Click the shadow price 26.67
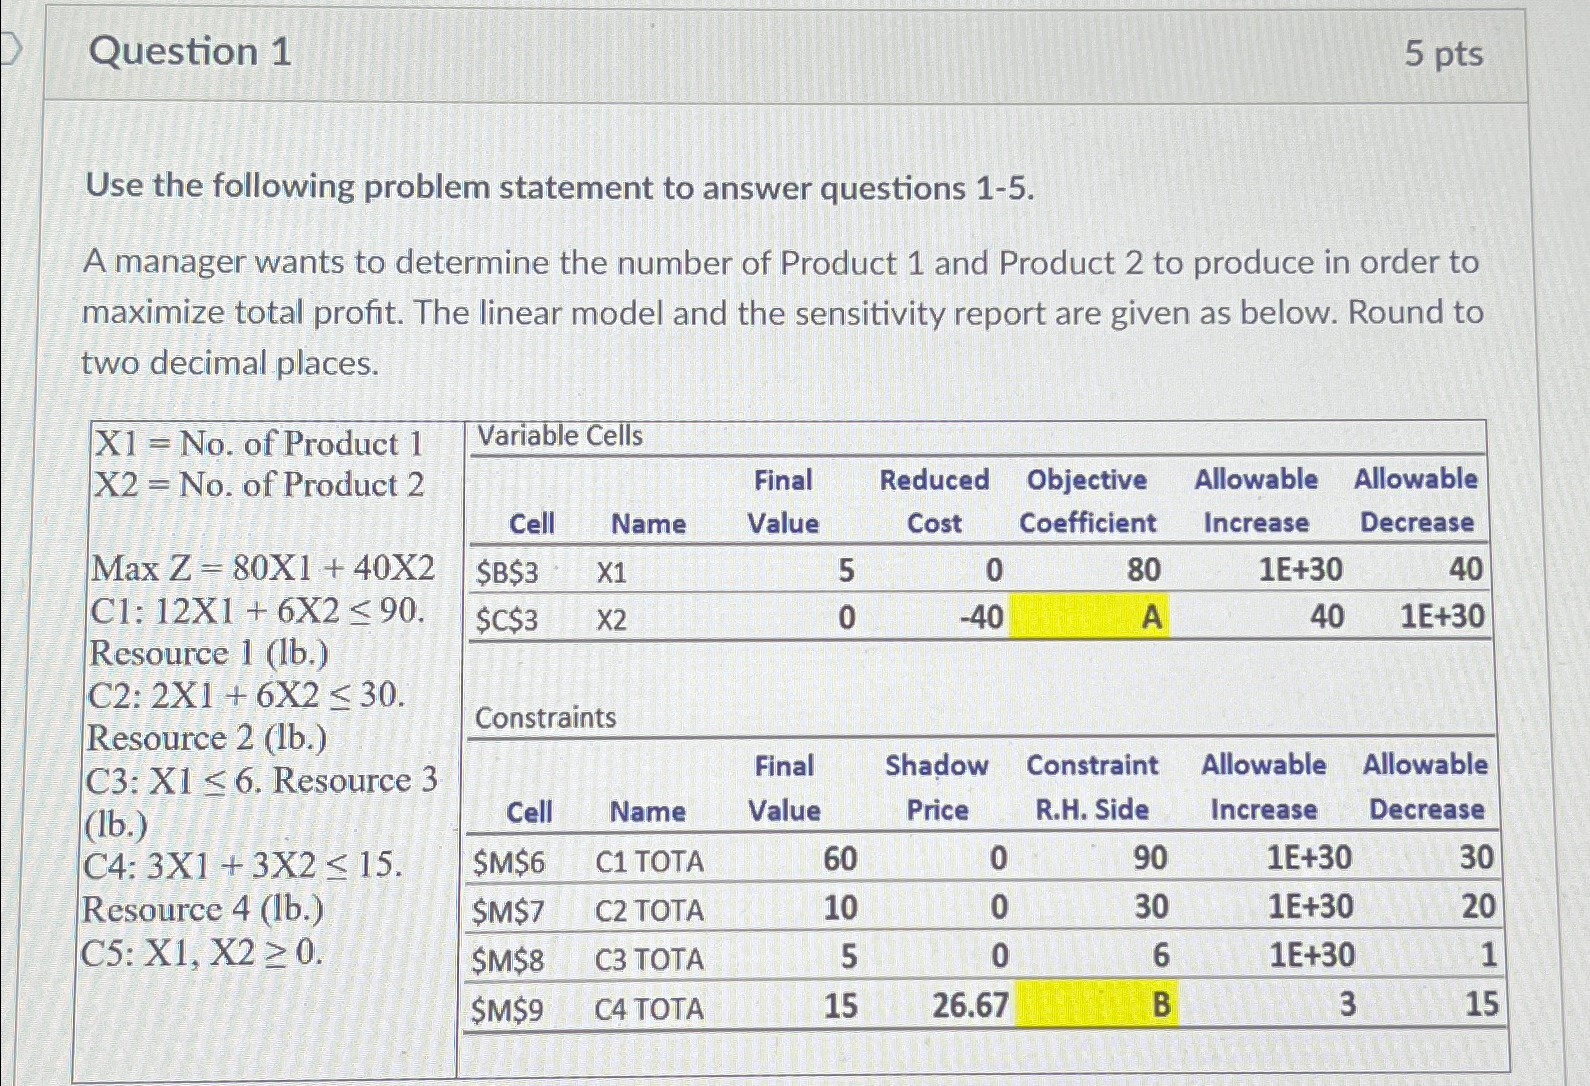Viewport: 1590px width, 1086px height. pyautogui.click(x=970, y=1005)
